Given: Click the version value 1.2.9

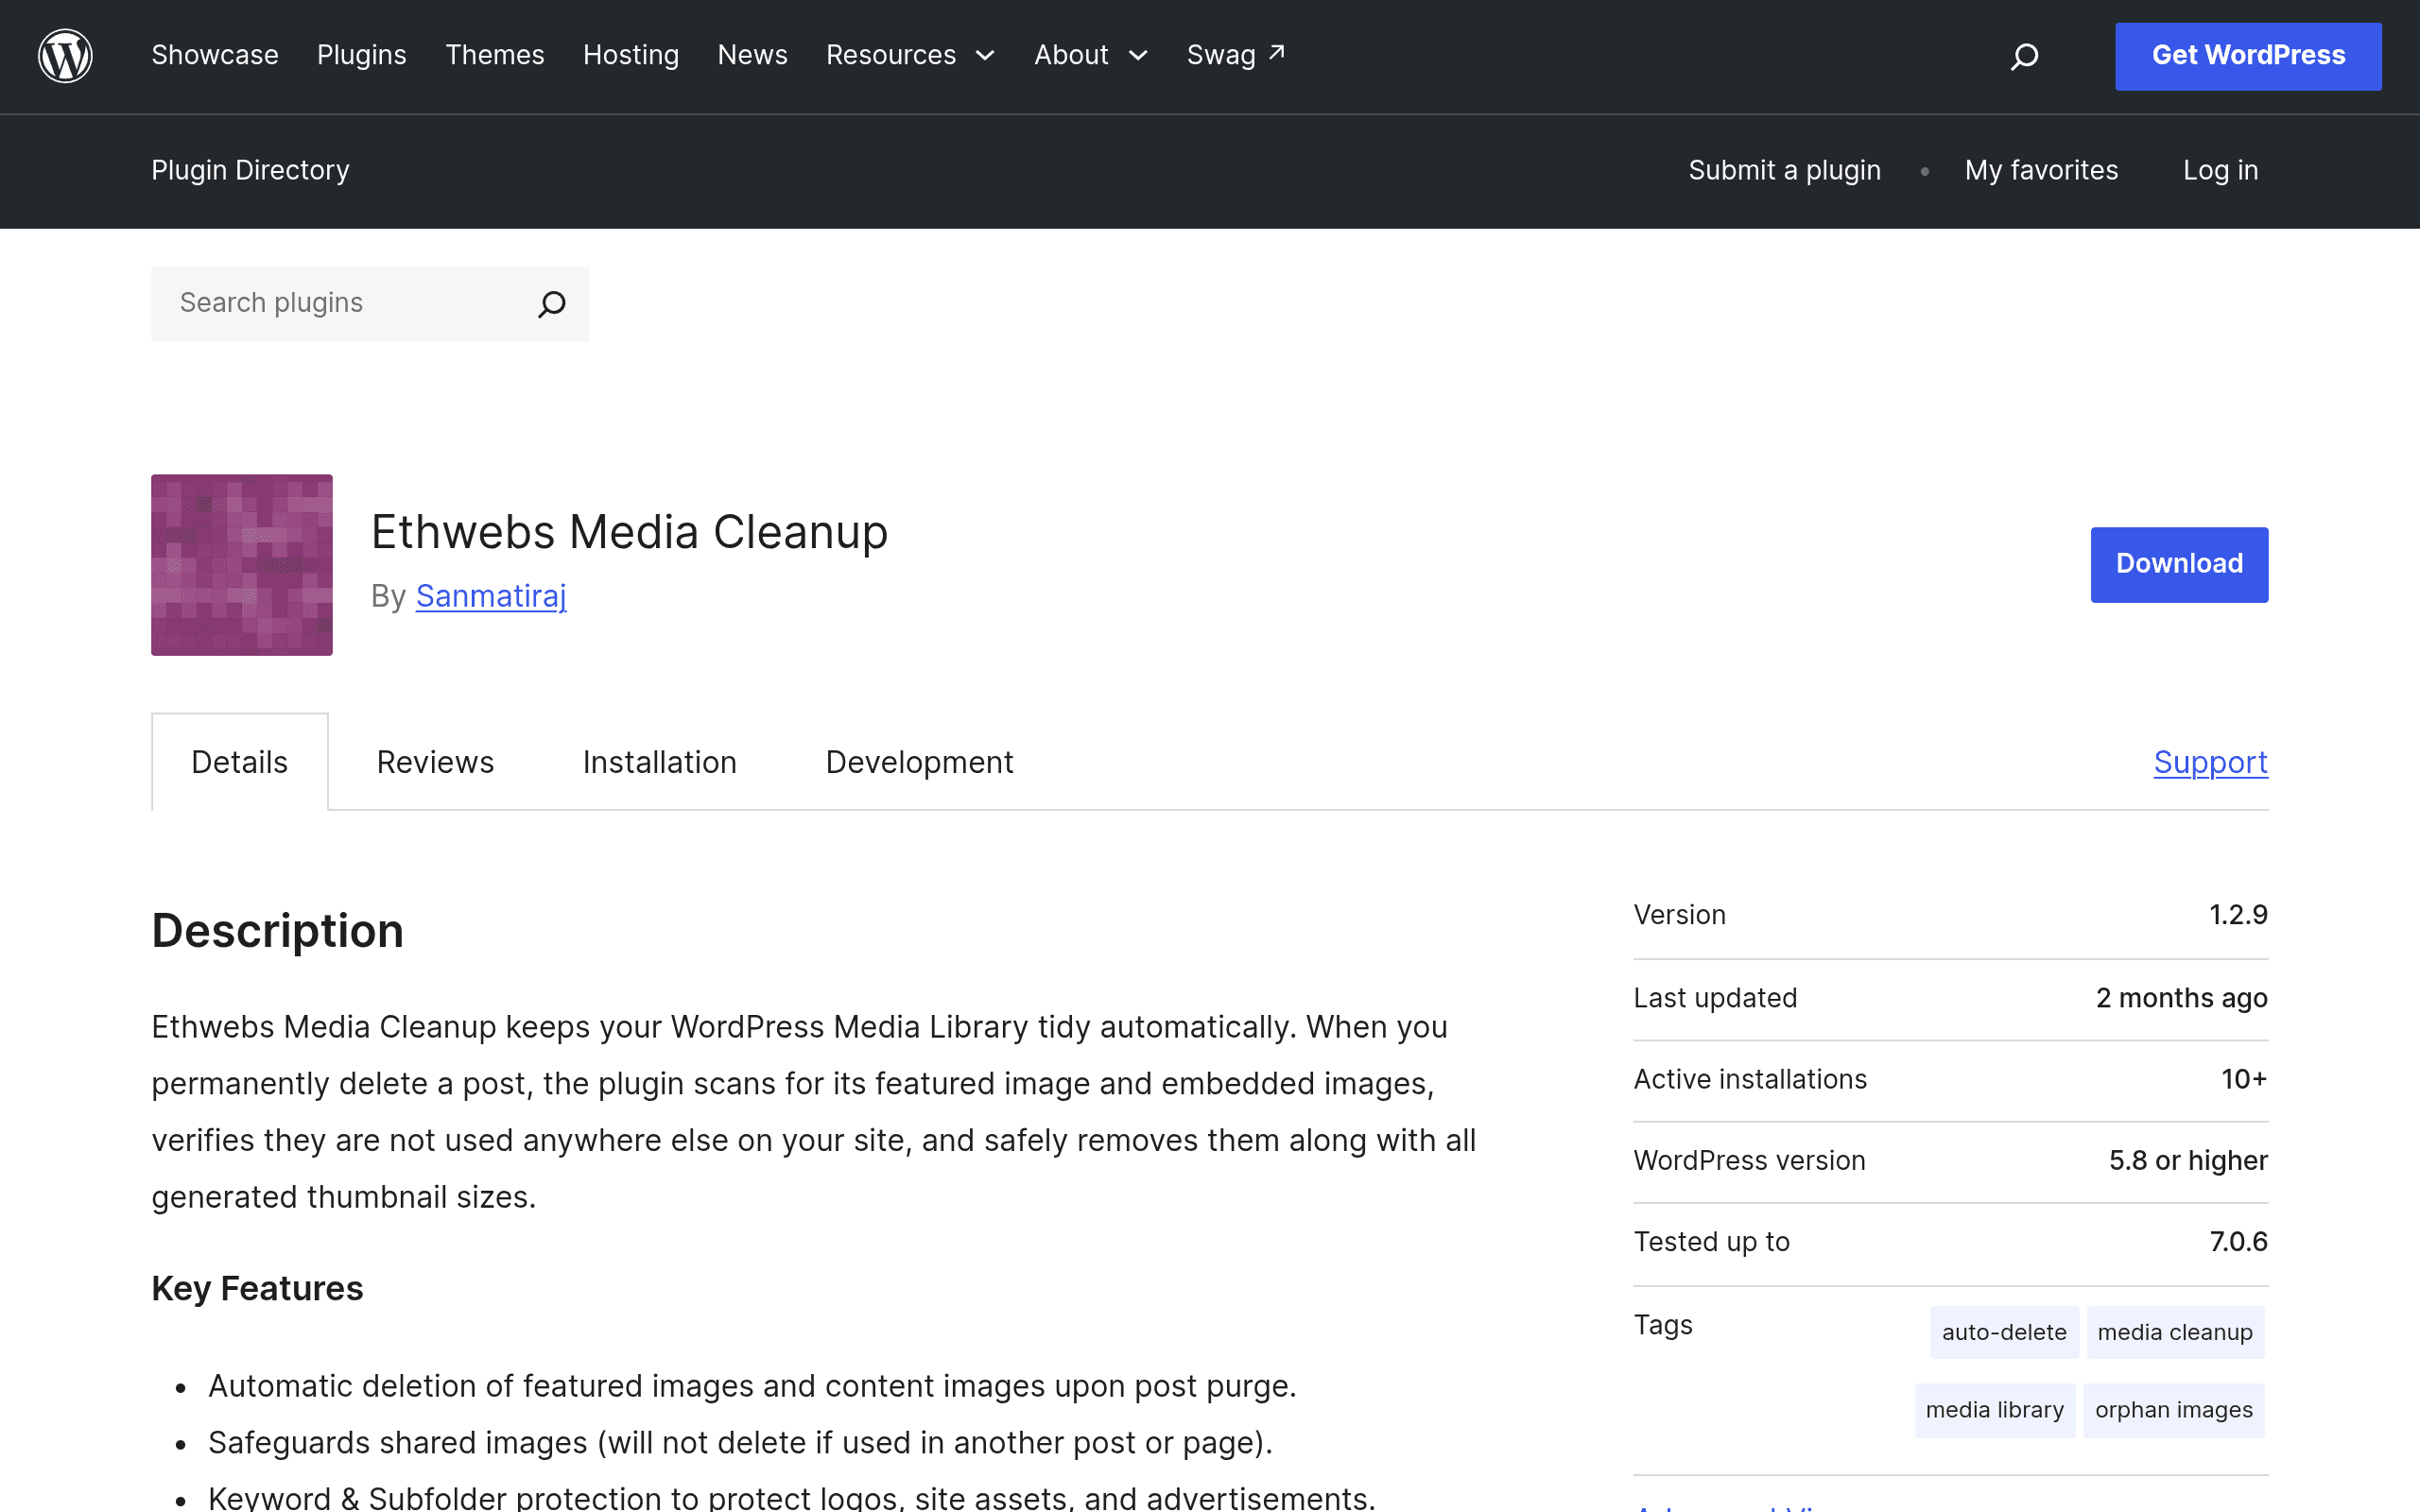Looking at the screenshot, I should [2238, 915].
